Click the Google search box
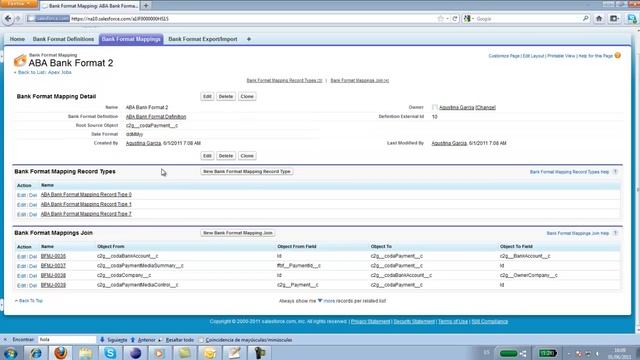 pos(527,19)
